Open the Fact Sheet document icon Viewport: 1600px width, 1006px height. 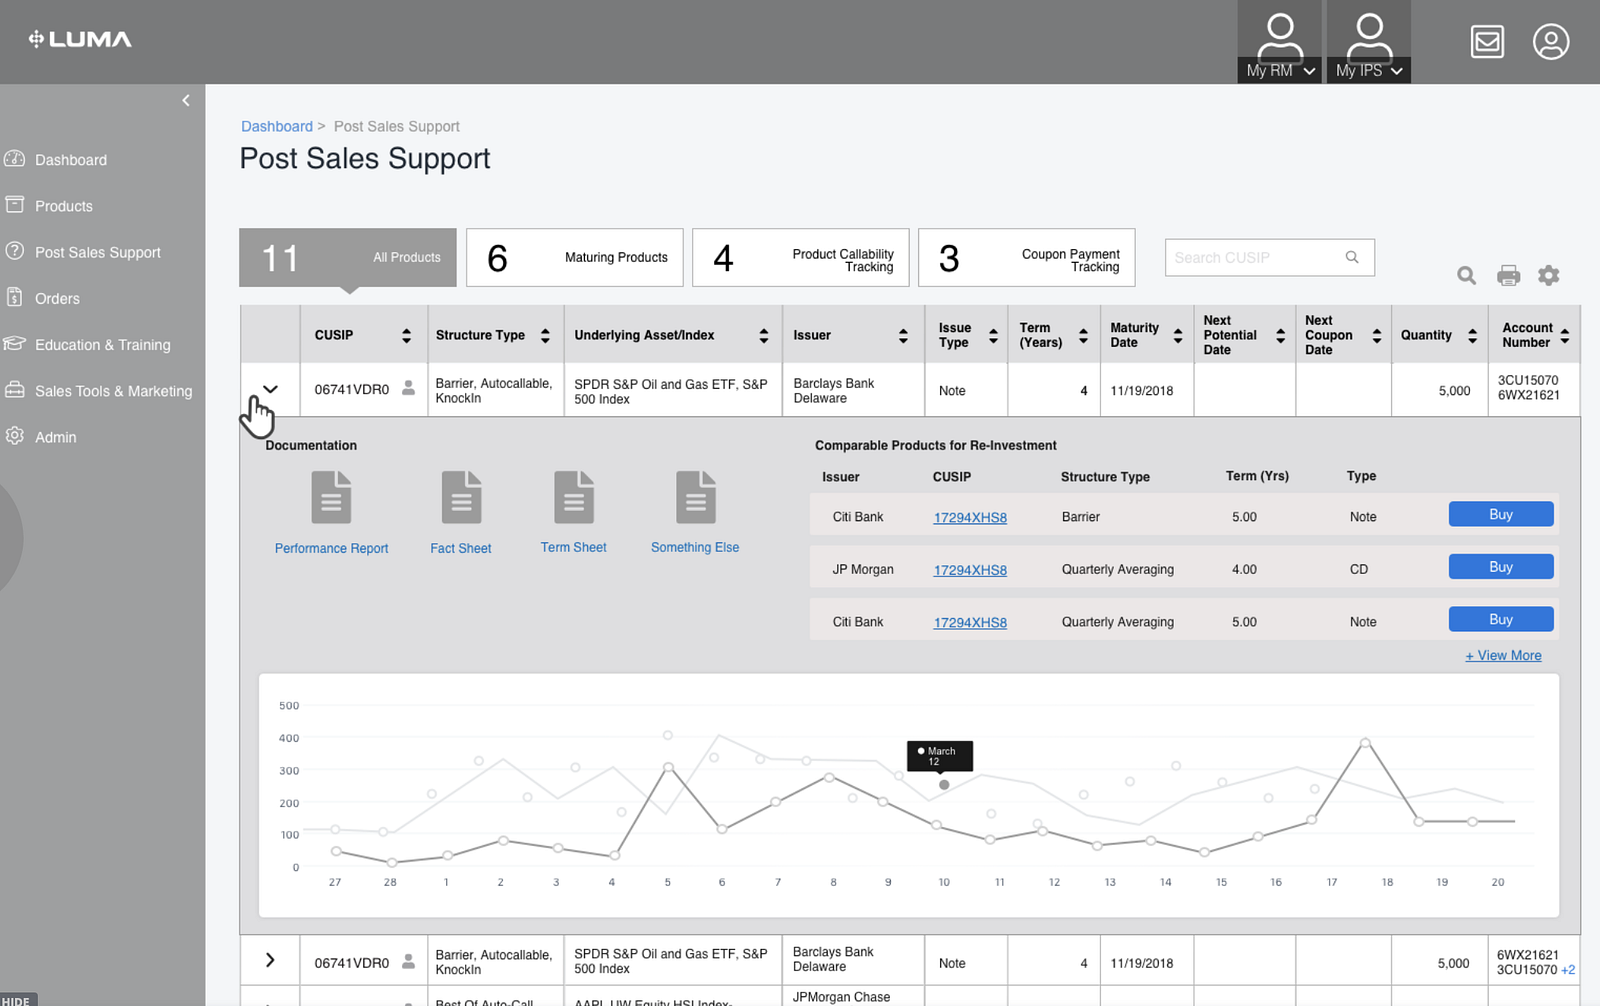click(461, 497)
